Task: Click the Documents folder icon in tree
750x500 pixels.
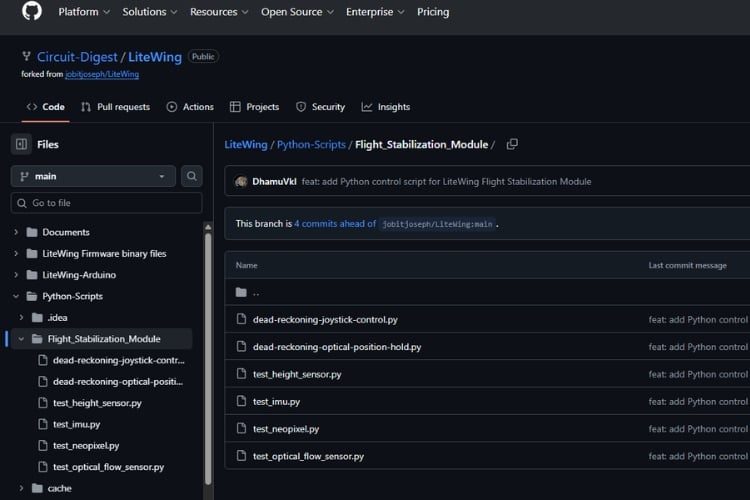Action: coord(32,232)
